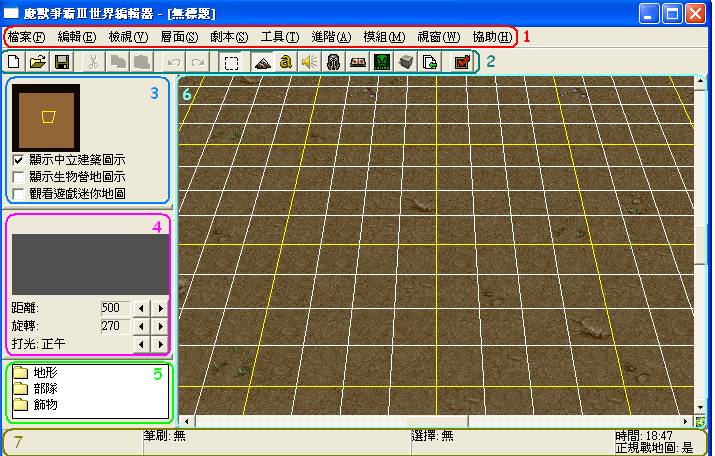This screenshot has height=456, width=715.
Task: Click the Redo arrow icon
Action: [x=197, y=62]
